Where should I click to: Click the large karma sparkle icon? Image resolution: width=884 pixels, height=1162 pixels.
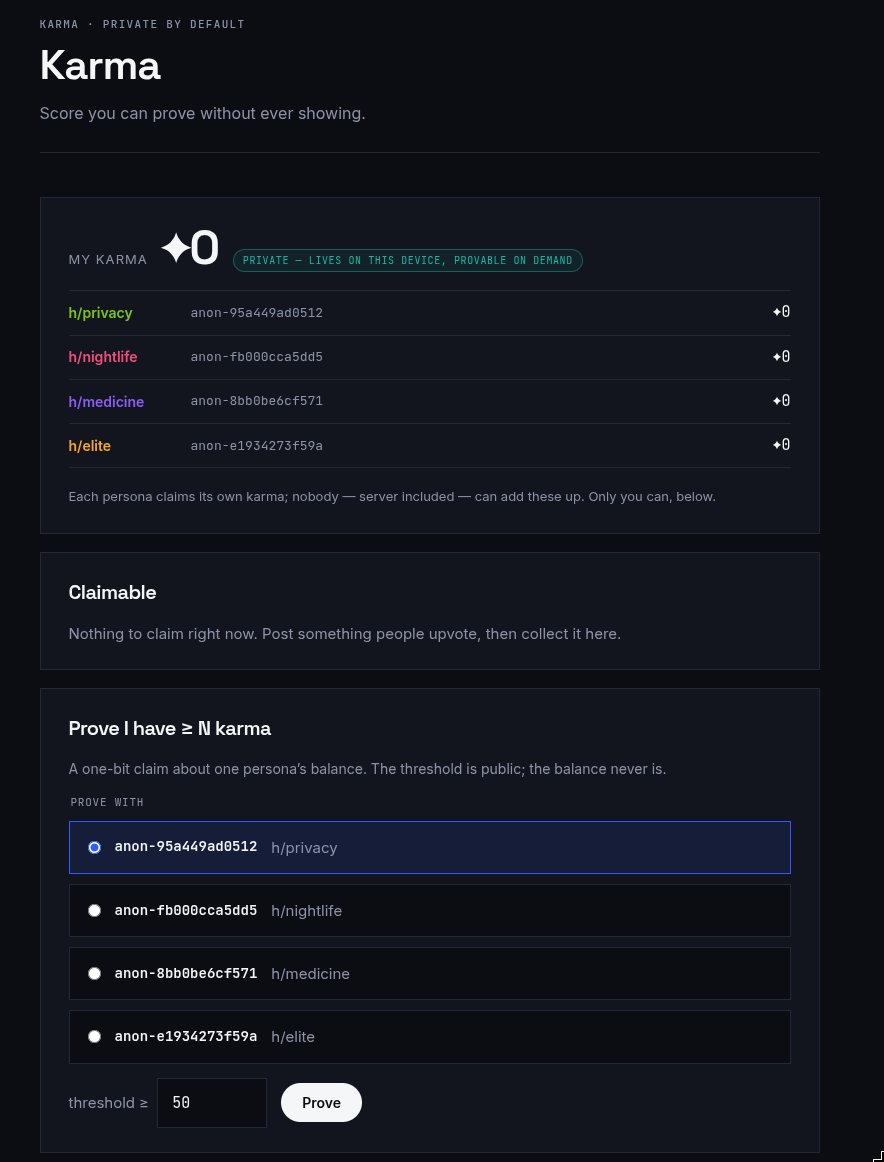click(x=174, y=248)
